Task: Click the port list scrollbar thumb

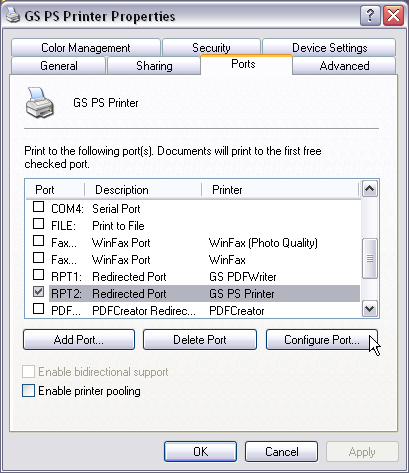Action: pyautogui.click(x=370, y=258)
